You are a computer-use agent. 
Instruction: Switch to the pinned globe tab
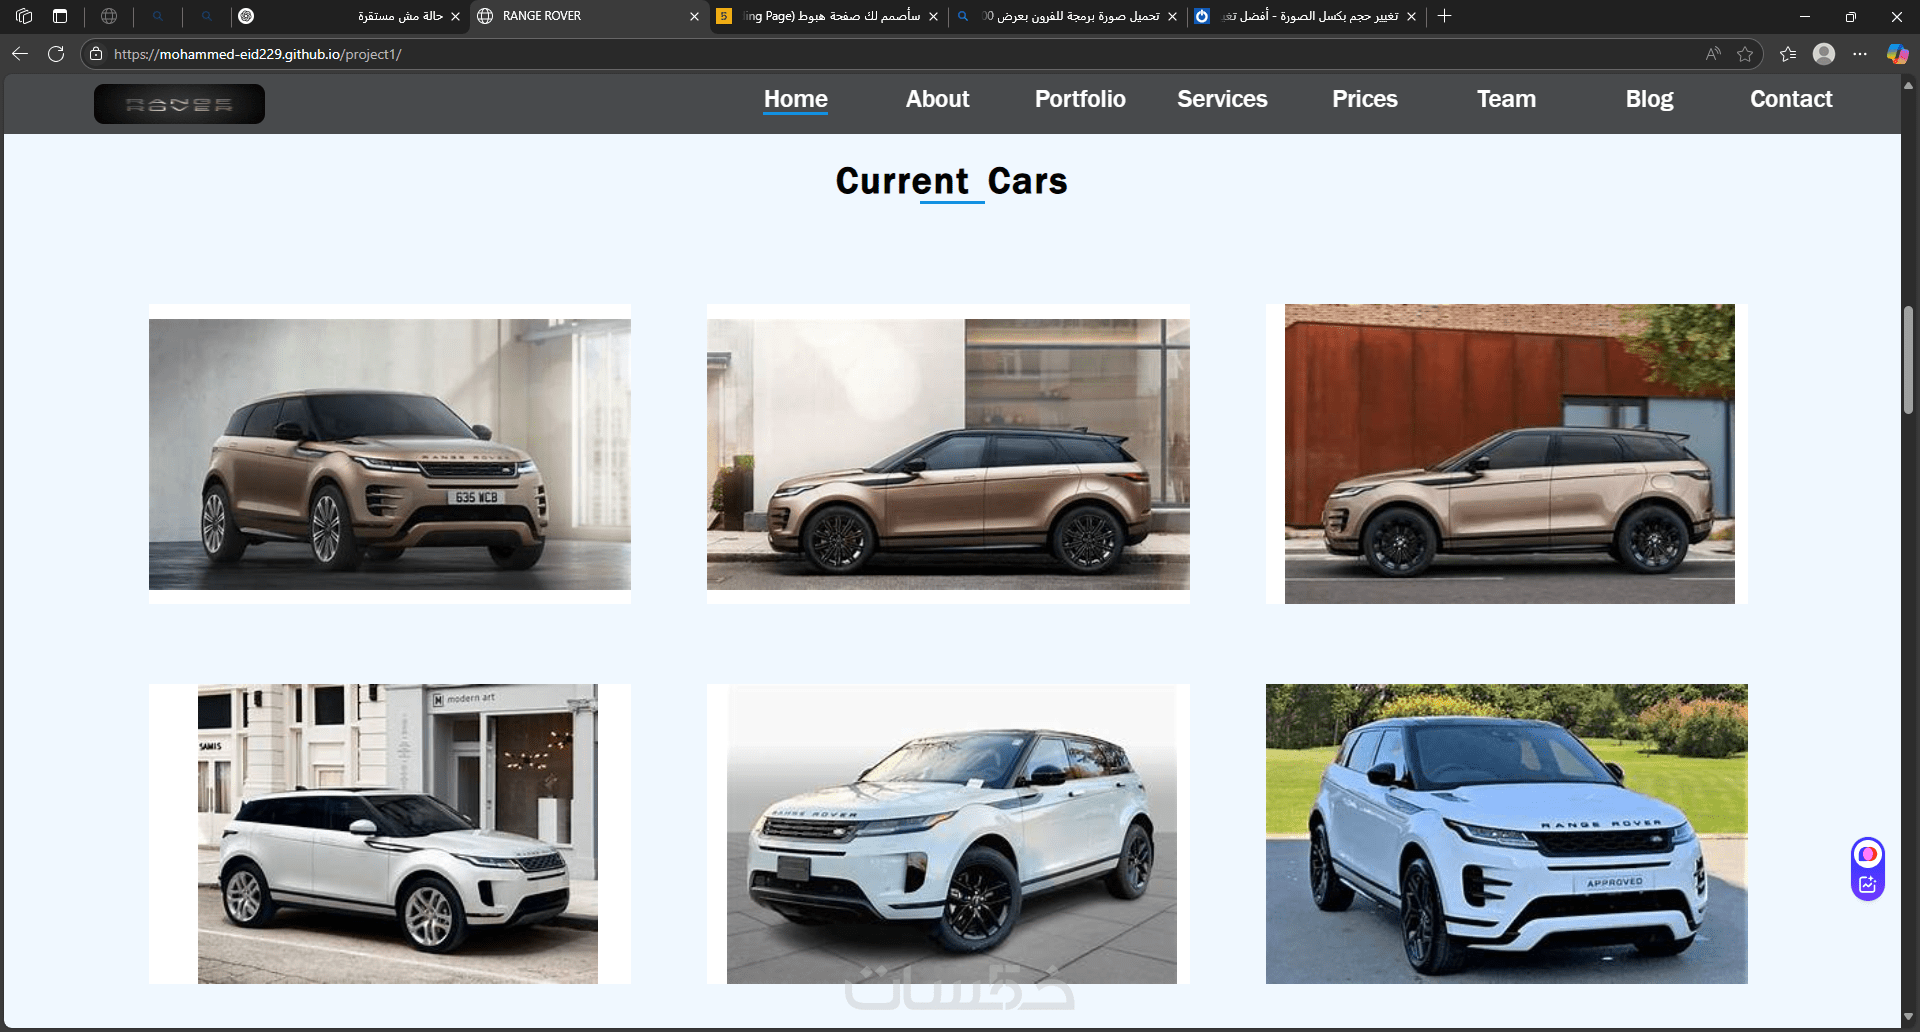click(x=109, y=16)
